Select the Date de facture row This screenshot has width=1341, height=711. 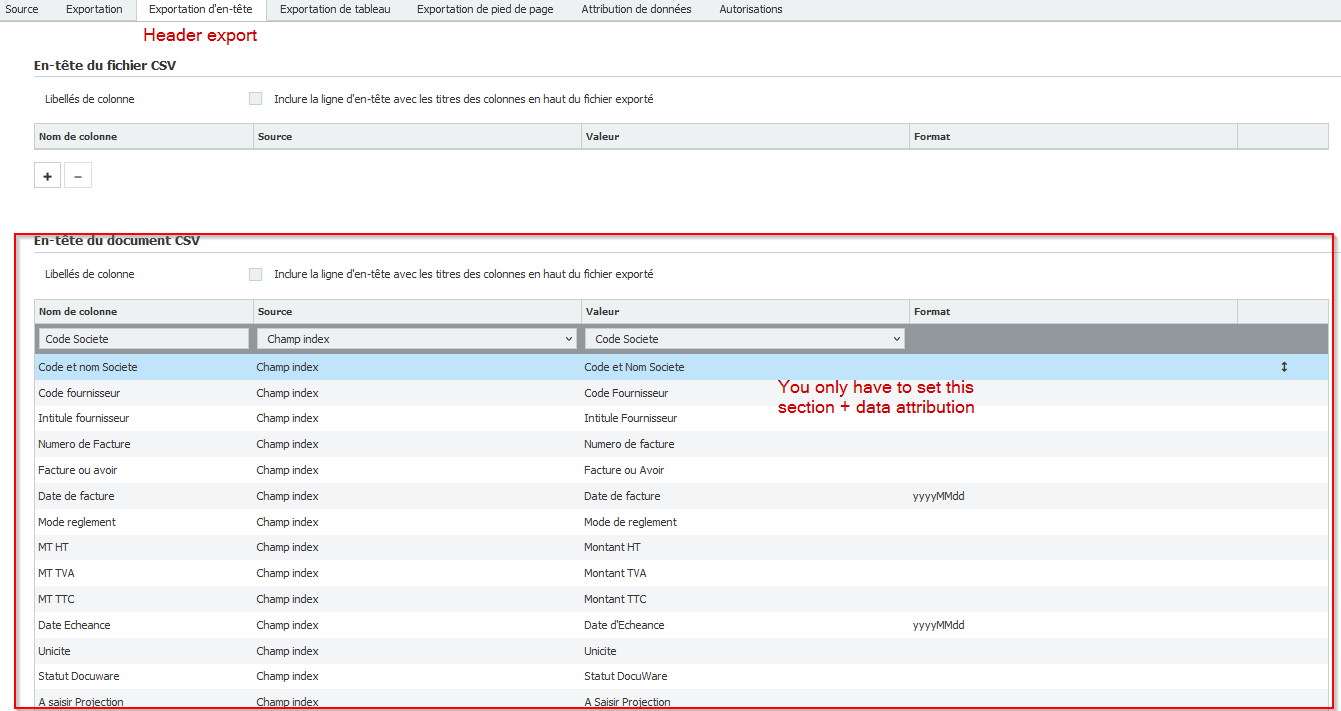click(x=76, y=496)
